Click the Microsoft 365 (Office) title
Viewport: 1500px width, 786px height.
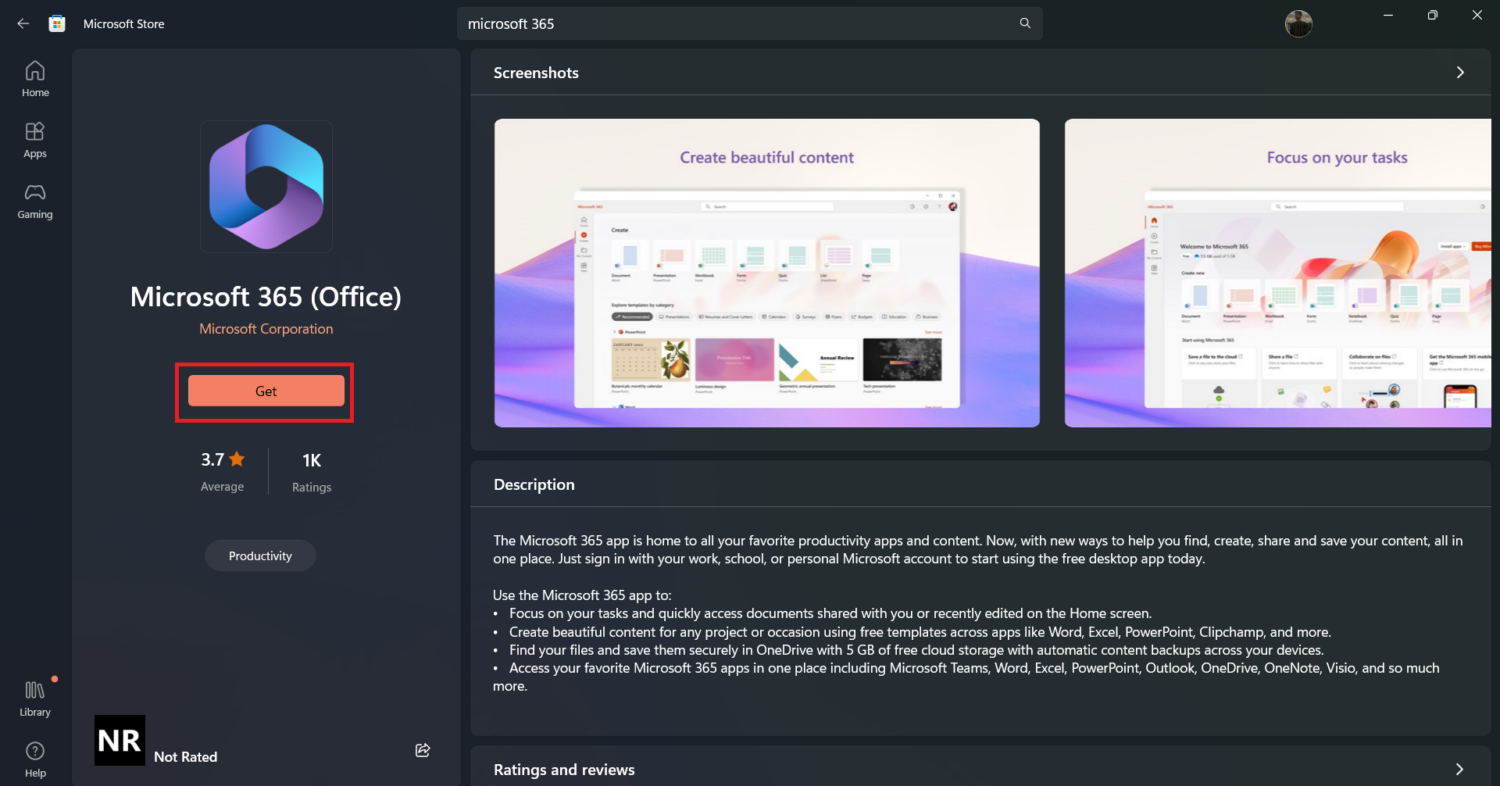click(266, 297)
